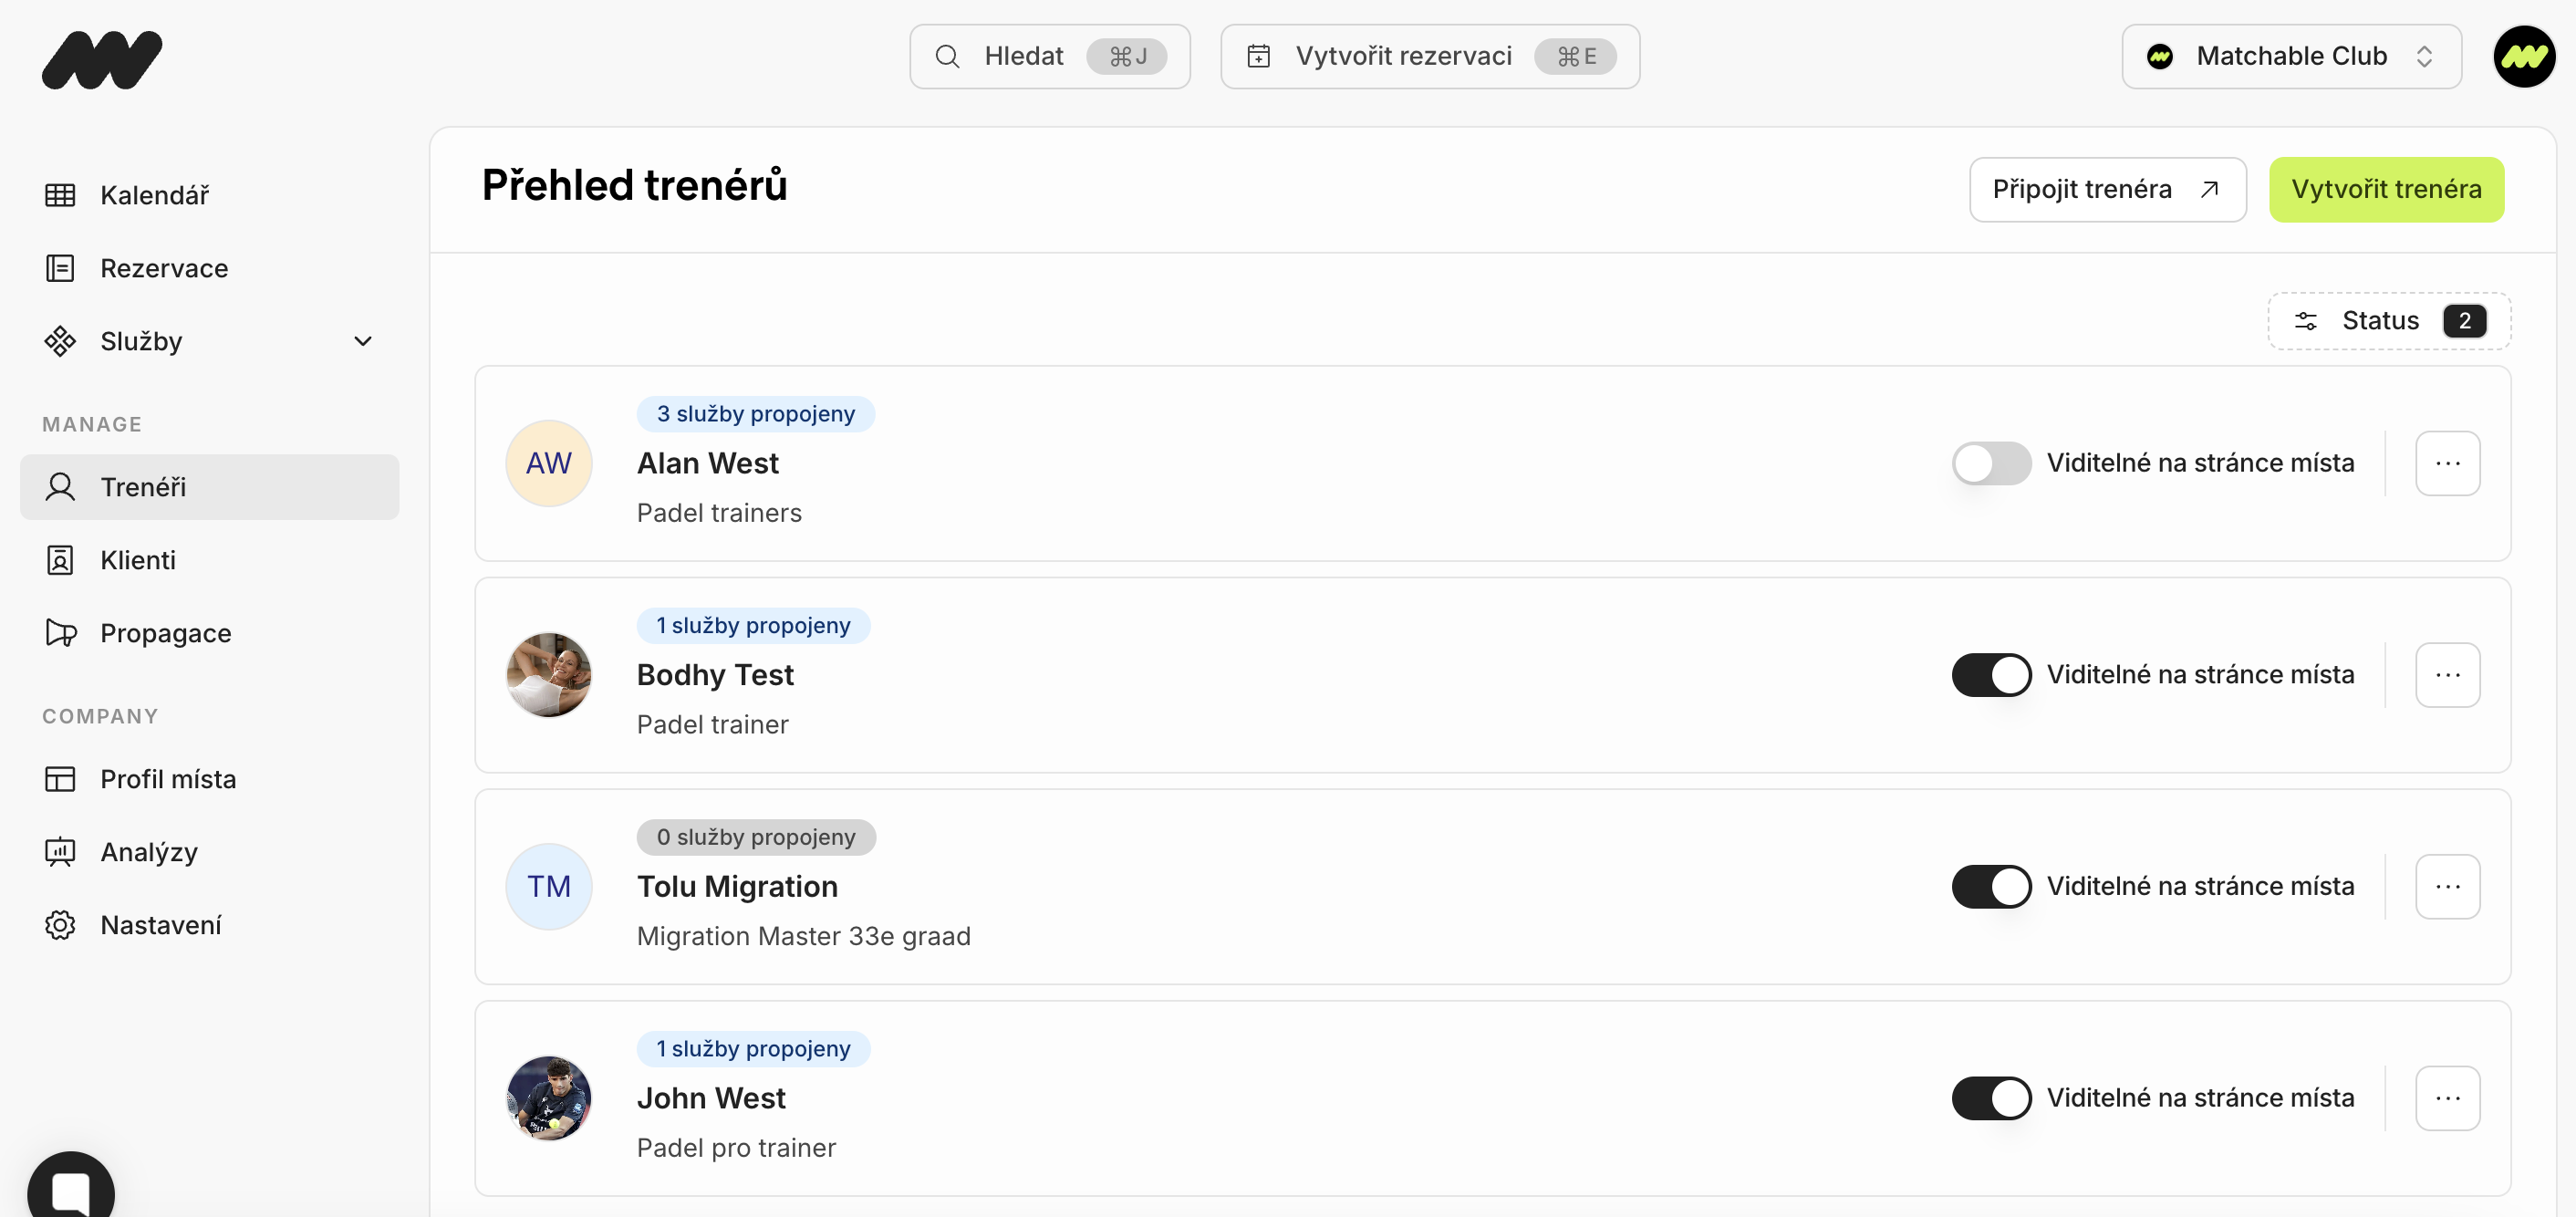
Task: Open the chat support bubble icon
Action: (x=71, y=1189)
